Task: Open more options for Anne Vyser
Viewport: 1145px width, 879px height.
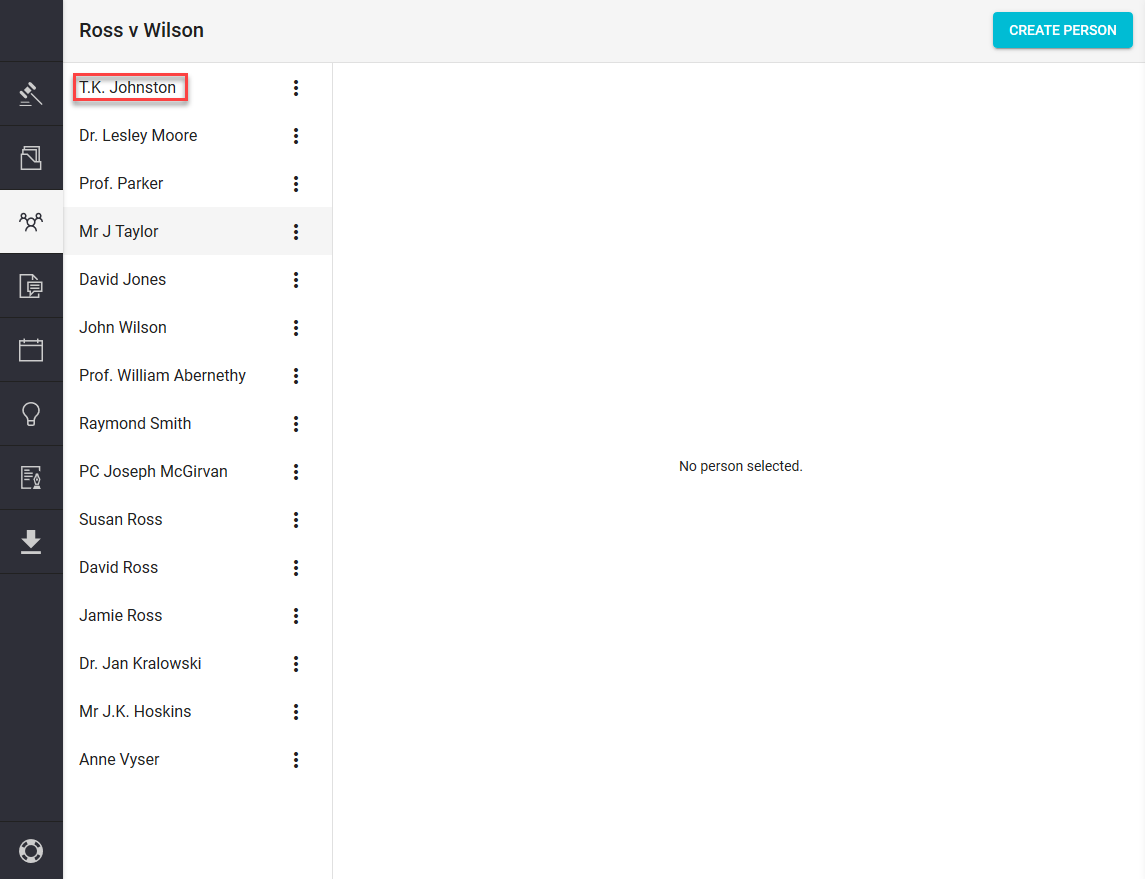Action: coord(296,760)
